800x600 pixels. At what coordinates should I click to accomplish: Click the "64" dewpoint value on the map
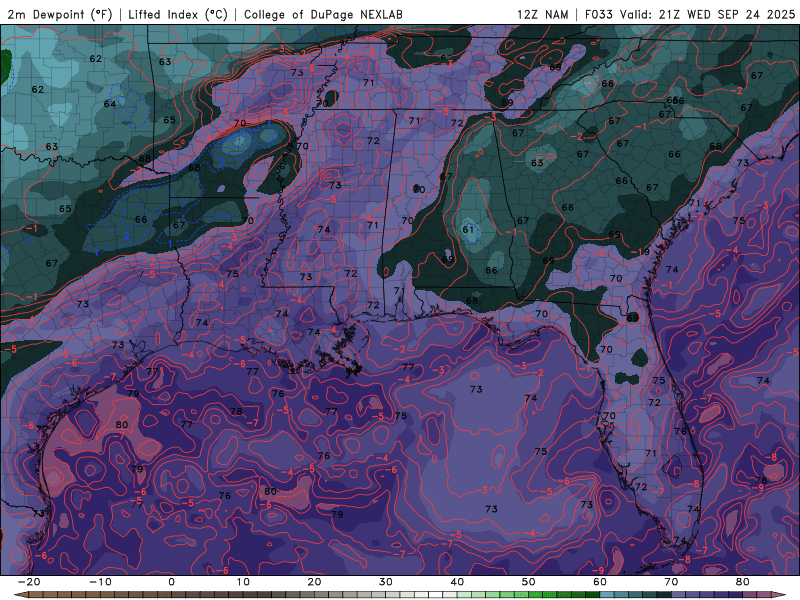(110, 104)
